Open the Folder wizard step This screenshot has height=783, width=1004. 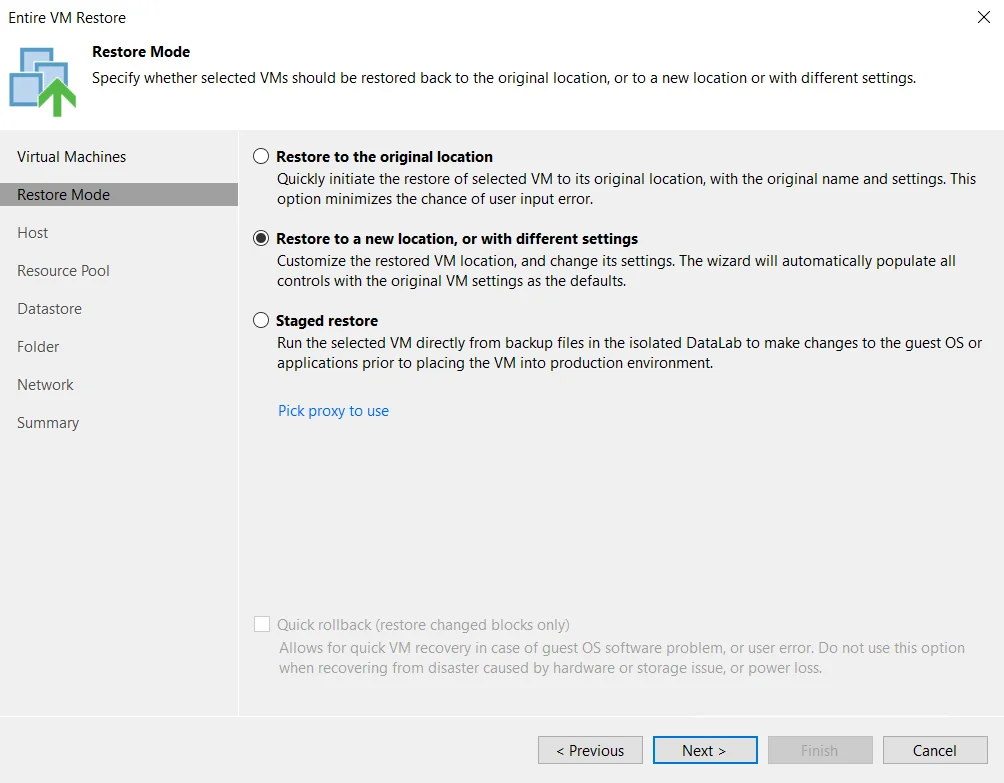coord(38,346)
